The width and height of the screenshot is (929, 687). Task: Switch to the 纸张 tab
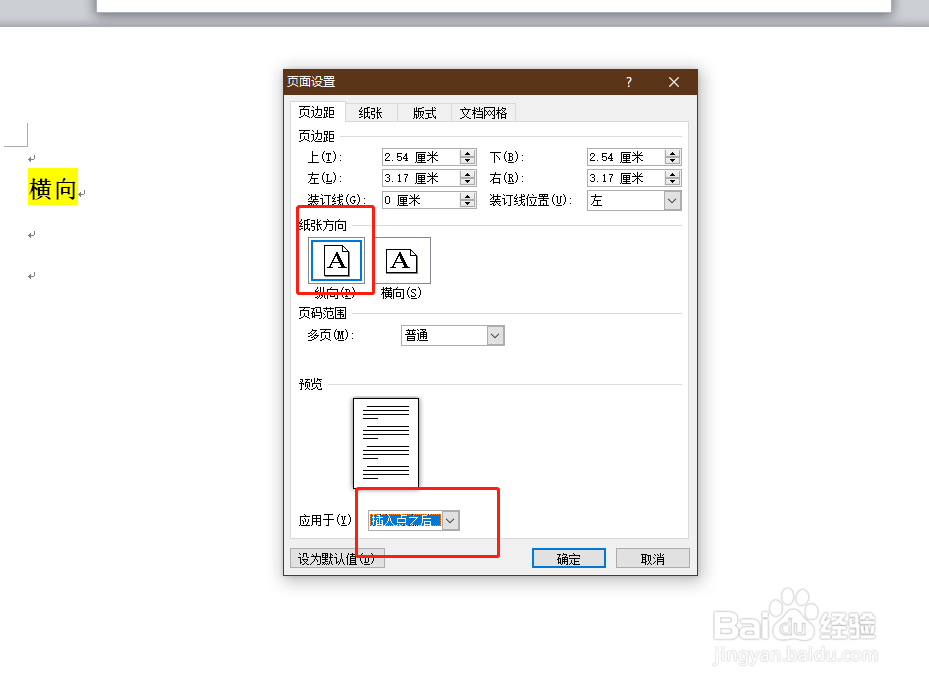pyautogui.click(x=370, y=112)
